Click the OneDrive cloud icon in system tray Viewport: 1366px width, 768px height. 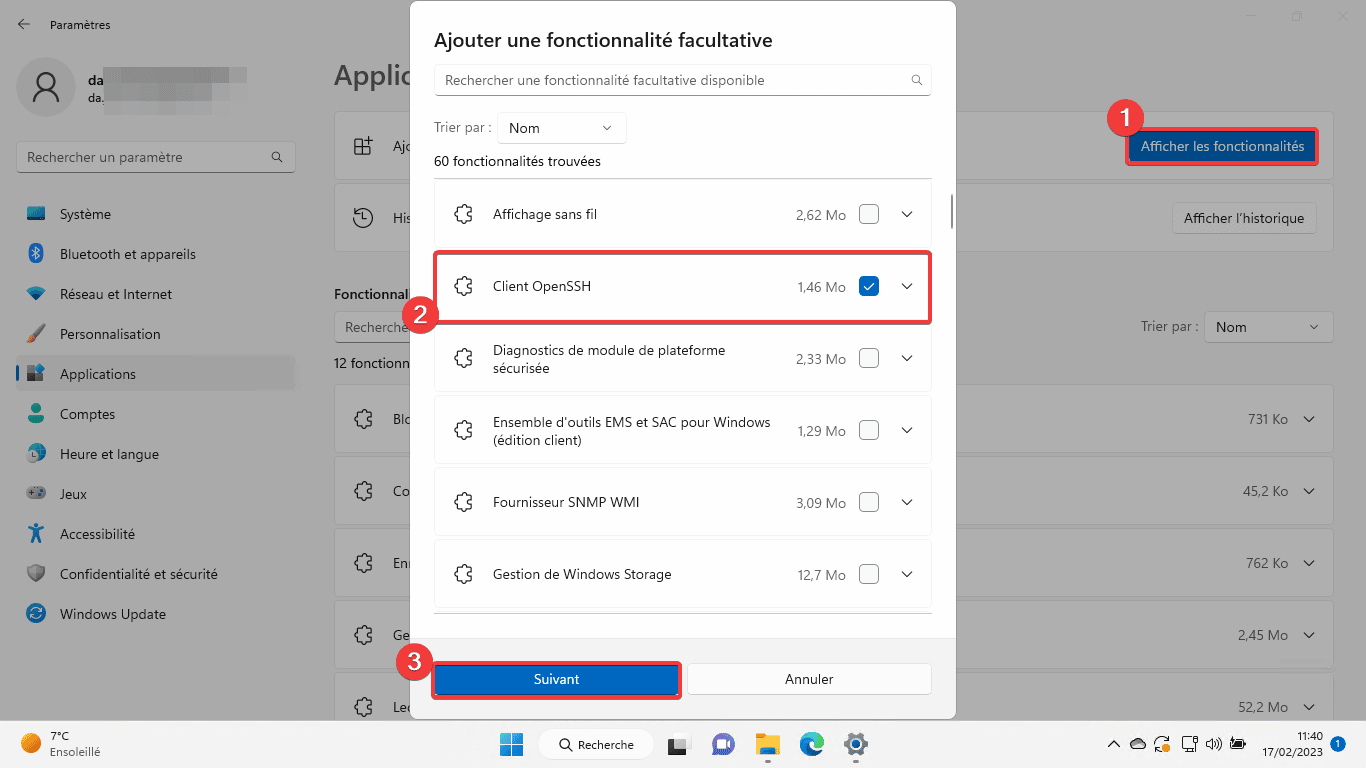pyautogui.click(x=1137, y=744)
